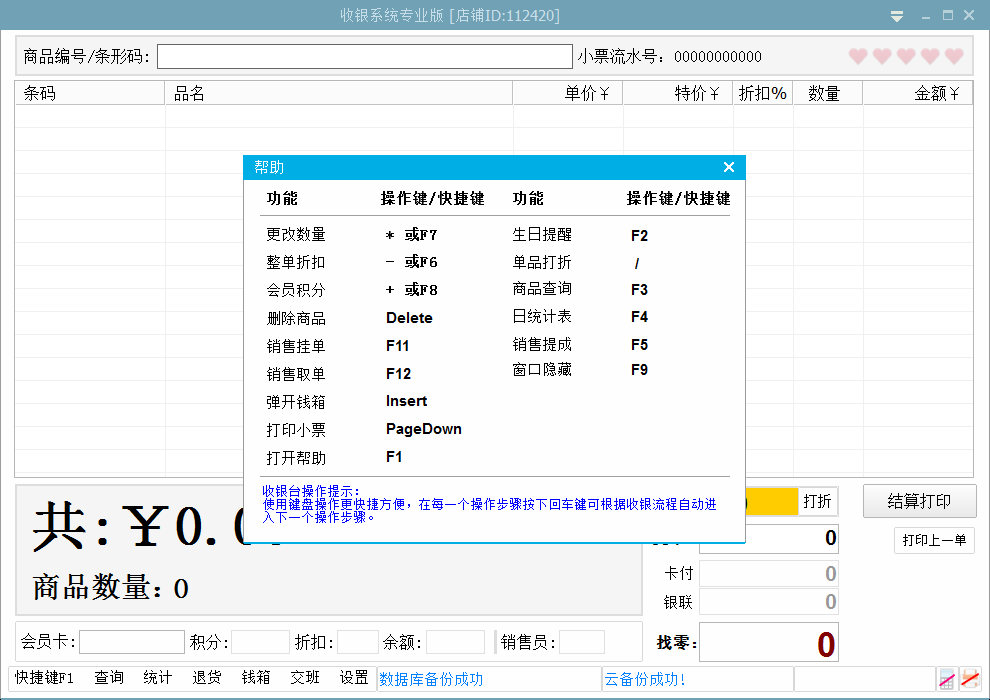Click the 卡付 payment amount field
Screen dimensions: 990x700
(768, 574)
